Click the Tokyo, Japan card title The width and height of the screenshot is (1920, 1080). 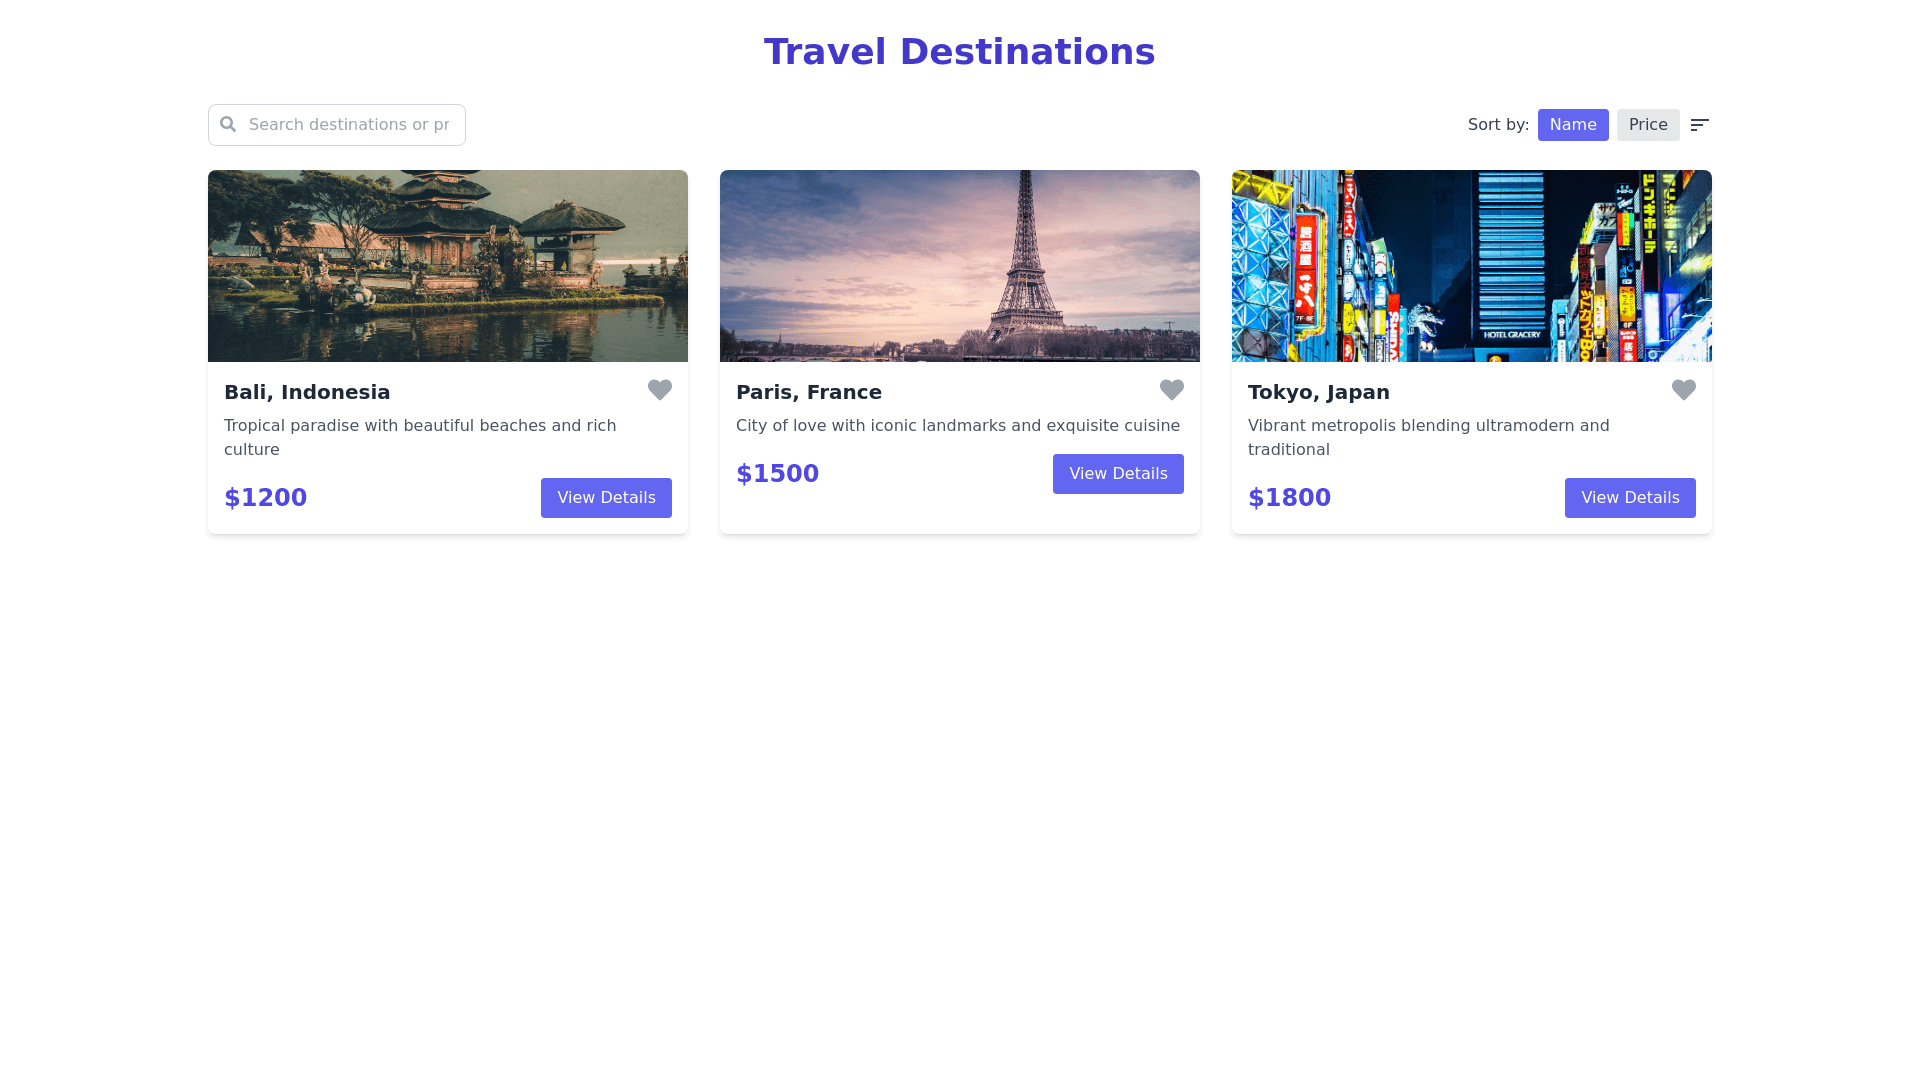click(1319, 392)
